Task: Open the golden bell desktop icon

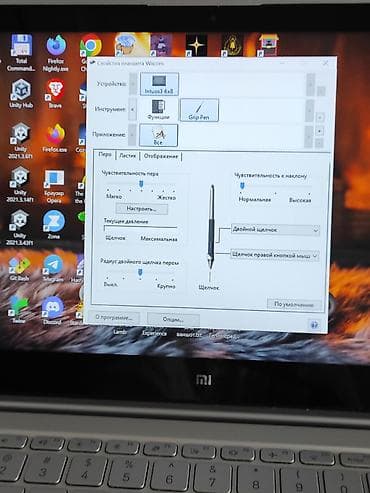Action: [232, 44]
